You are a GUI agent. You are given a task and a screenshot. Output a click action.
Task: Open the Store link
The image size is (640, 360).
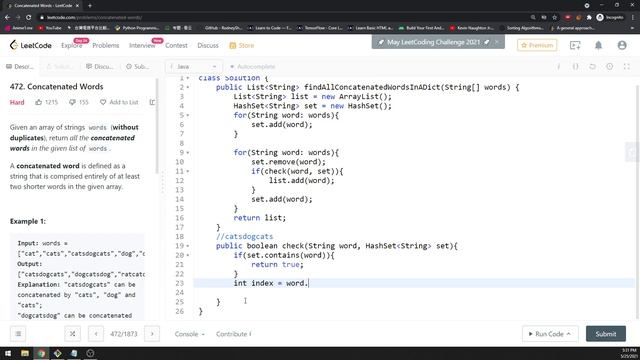point(242,45)
